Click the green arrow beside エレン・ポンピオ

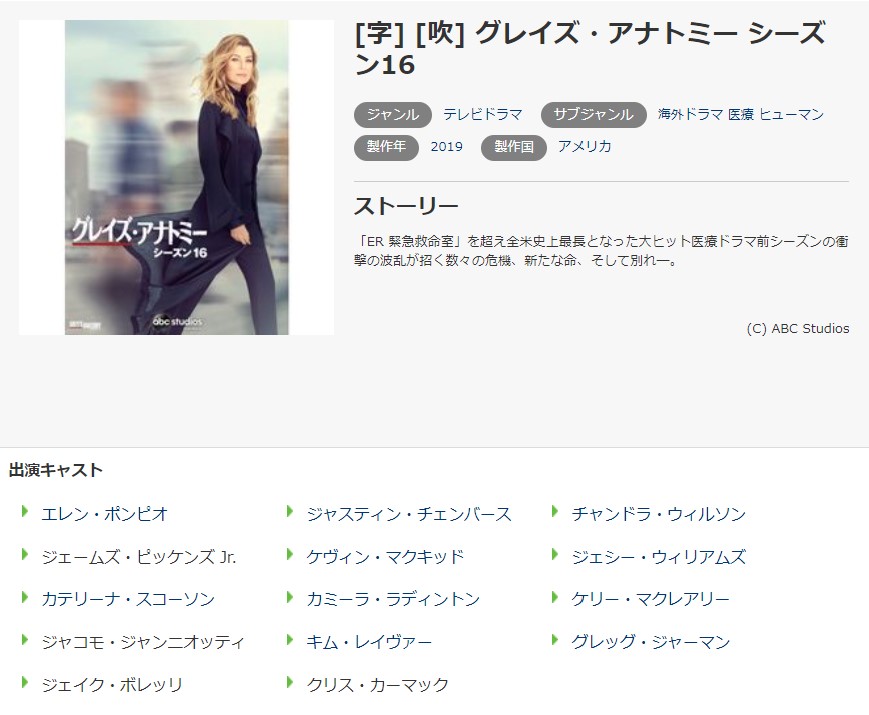click(24, 511)
